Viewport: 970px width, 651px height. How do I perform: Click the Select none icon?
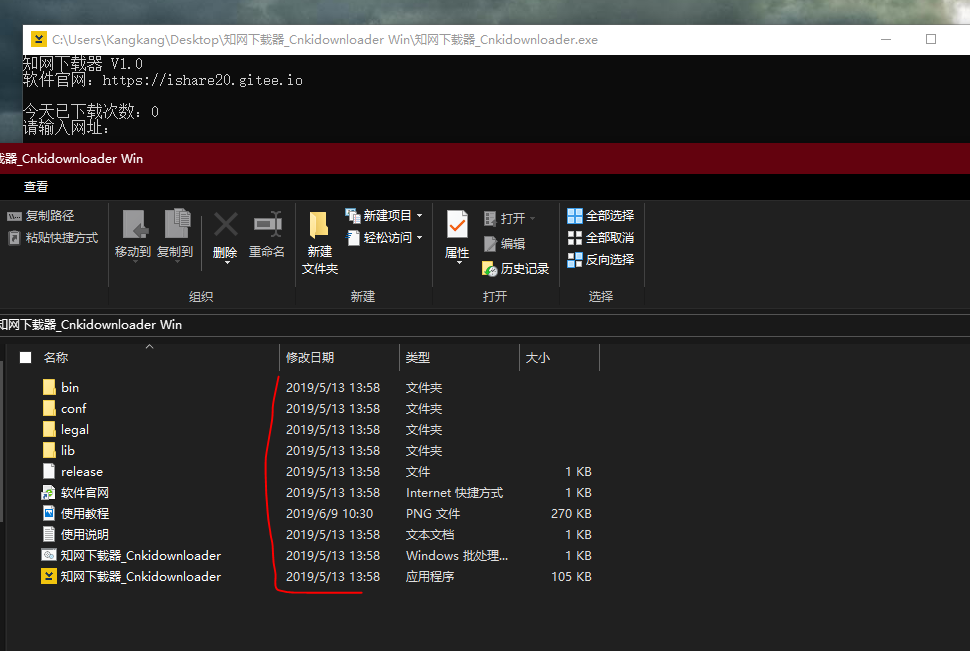(x=575, y=238)
